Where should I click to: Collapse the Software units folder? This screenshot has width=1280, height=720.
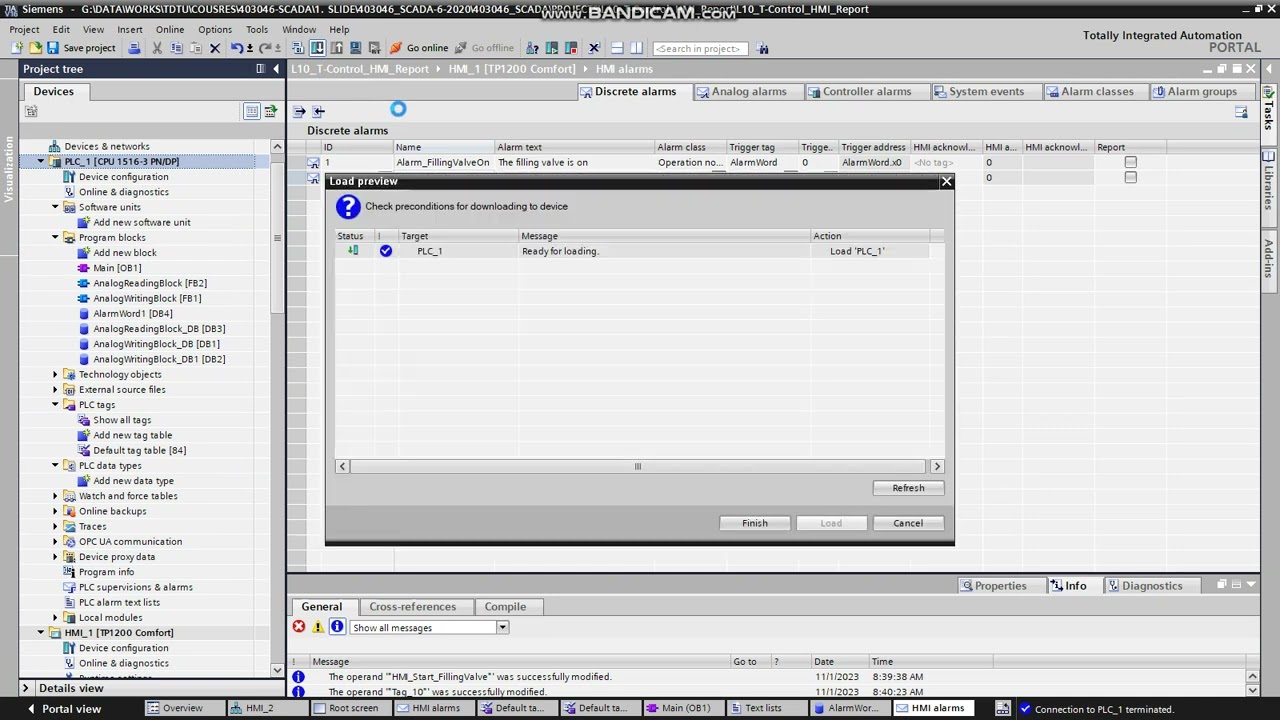(x=55, y=207)
